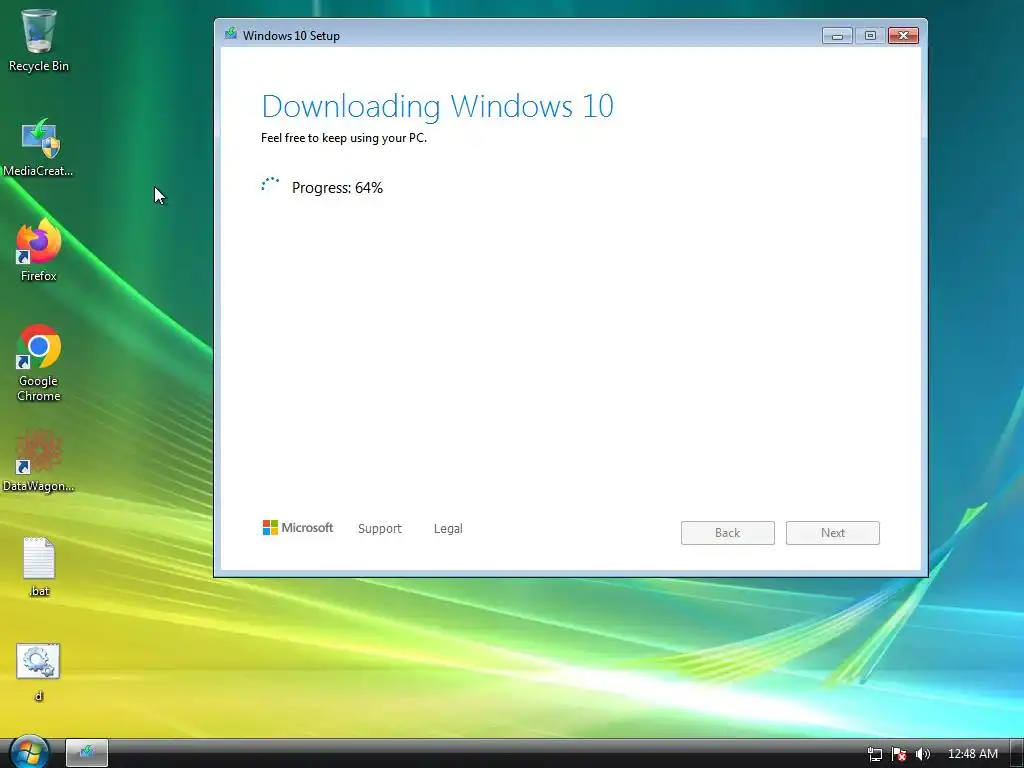
Task: Click the Windows 10 Setup taskbar button
Action: tap(87, 753)
